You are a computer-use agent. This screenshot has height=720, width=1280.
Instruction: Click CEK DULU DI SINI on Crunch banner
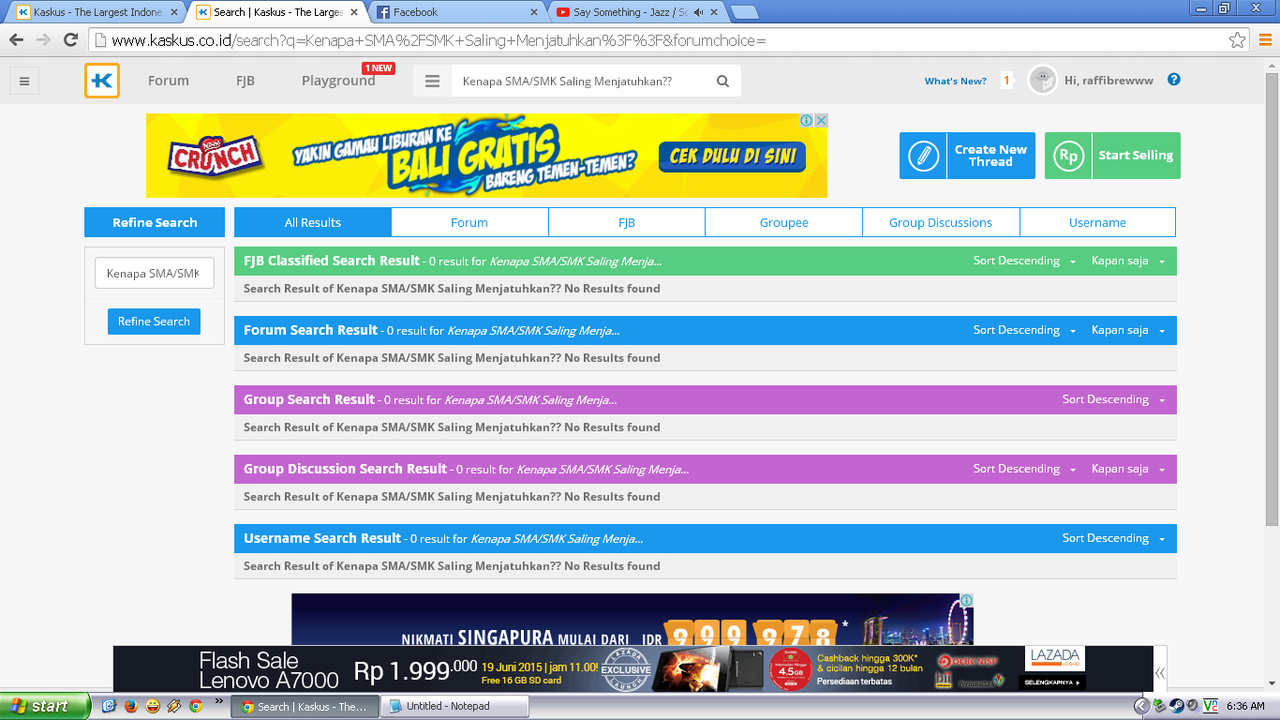[733, 156]
